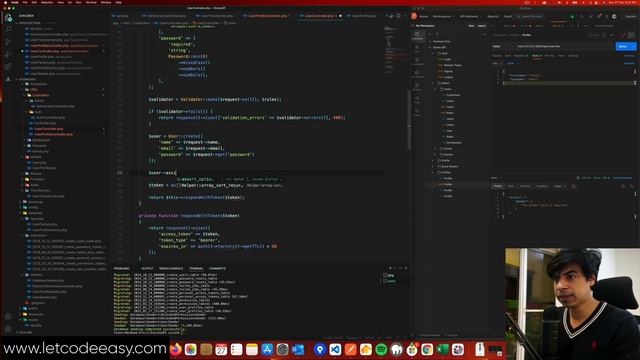Image resolution: width=640 pixels, height=360 pixels.
Task: Click Beautify link in request body
Action: [629, 63]
